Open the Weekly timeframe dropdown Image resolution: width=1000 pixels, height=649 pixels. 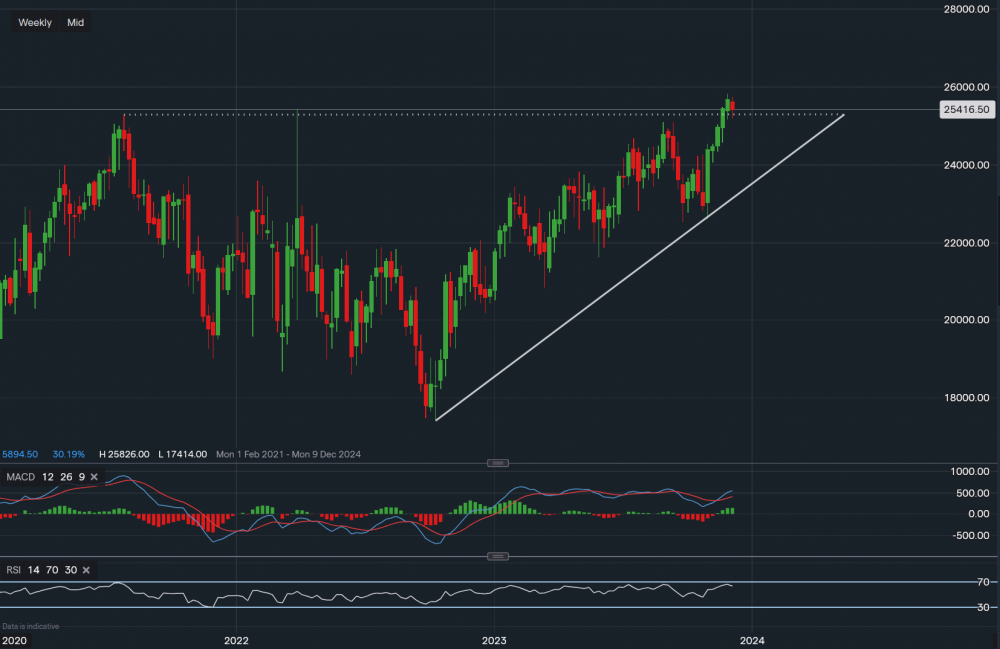tap(35, 21)
